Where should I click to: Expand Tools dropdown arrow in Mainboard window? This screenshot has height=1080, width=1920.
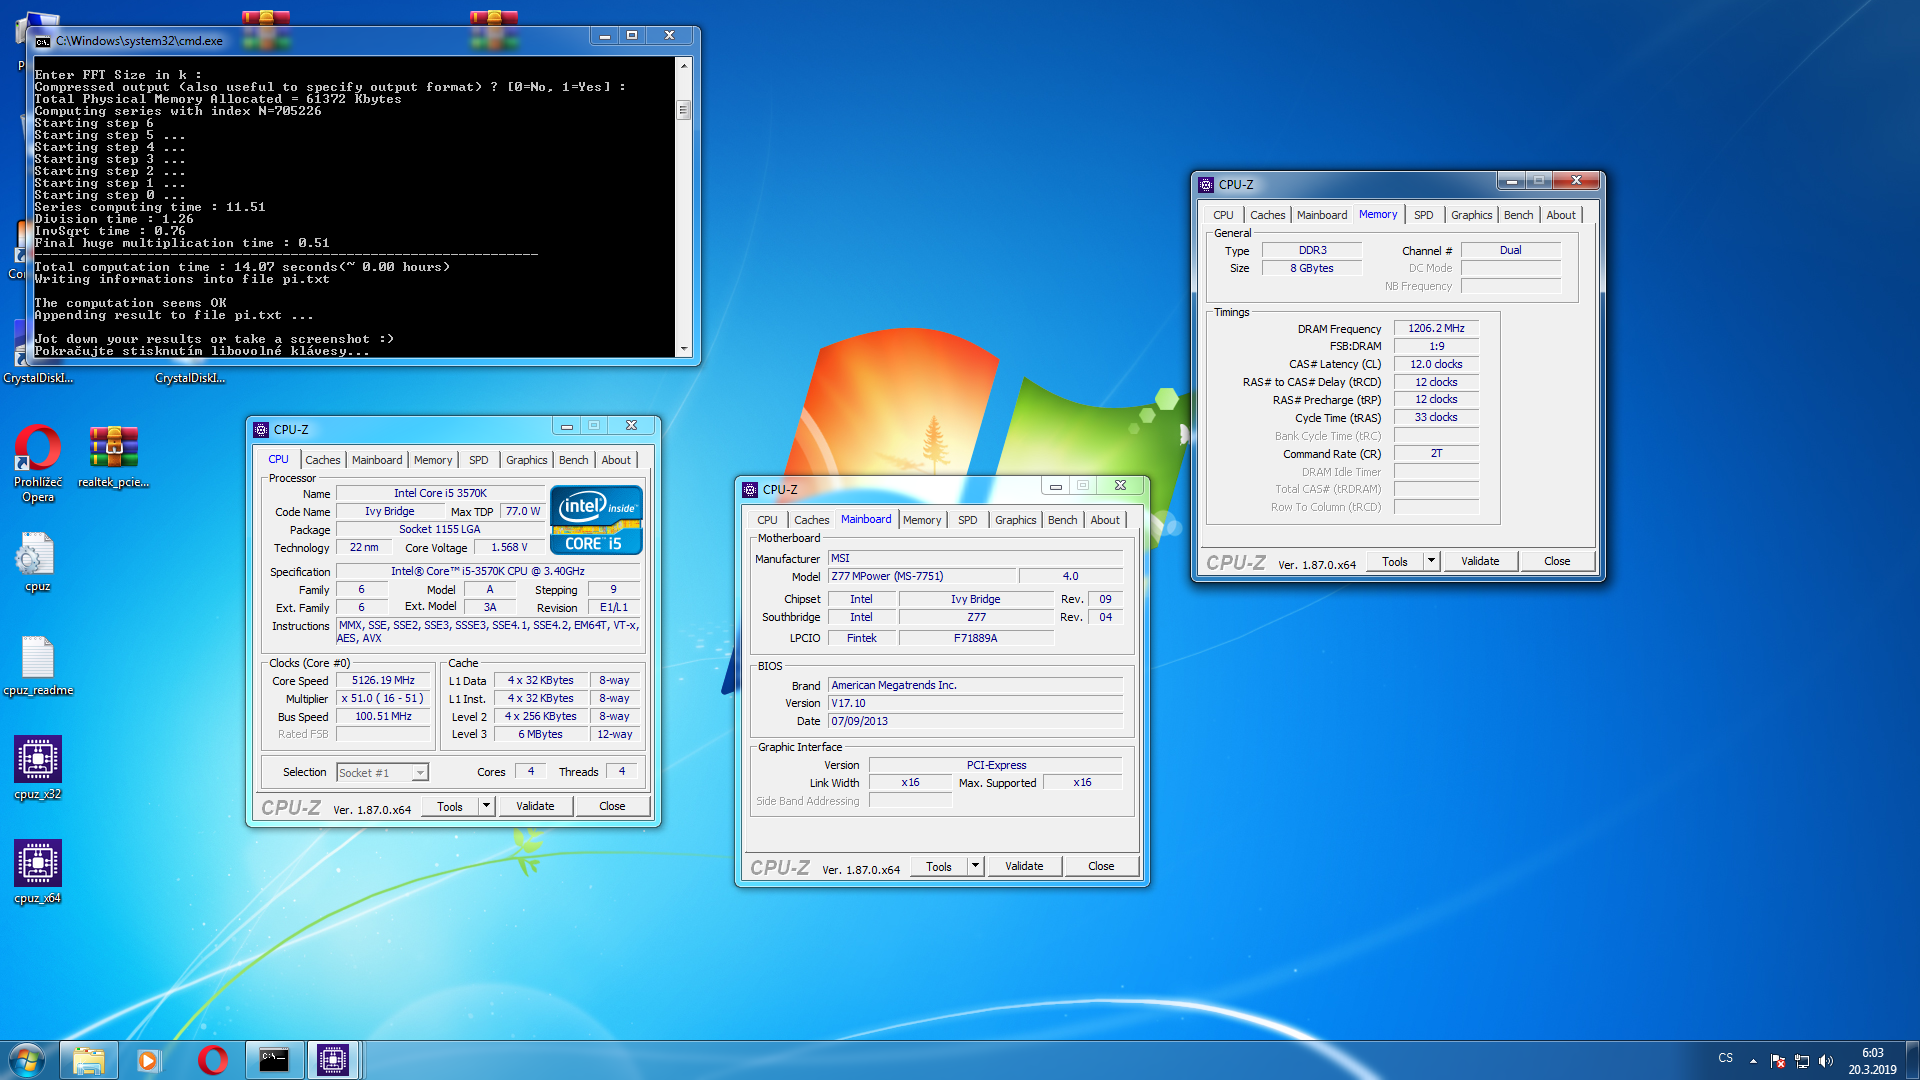pos(975,866)
